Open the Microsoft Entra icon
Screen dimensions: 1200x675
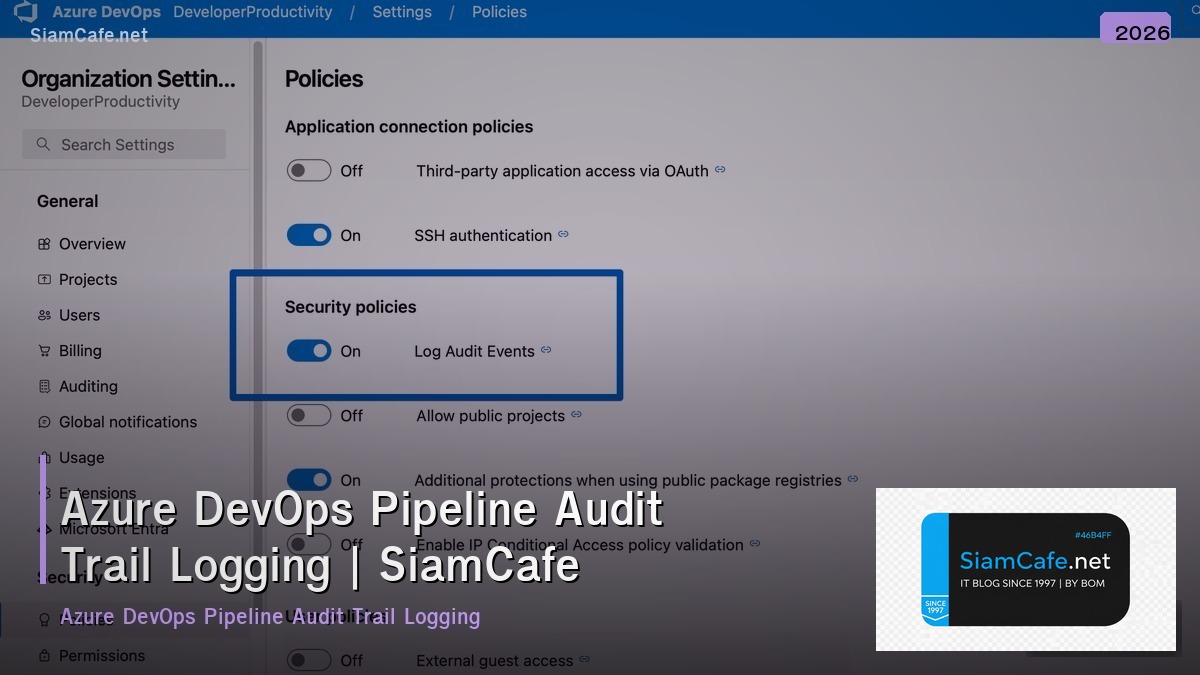coord(44,529)
